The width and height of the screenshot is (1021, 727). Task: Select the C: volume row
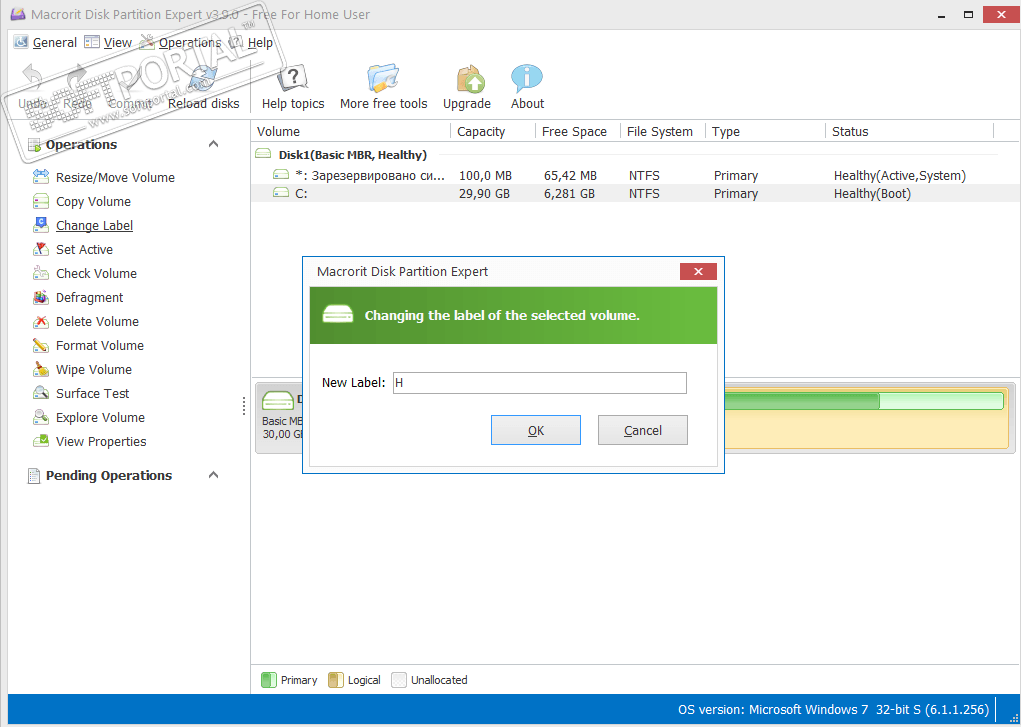tap(635, 193)
